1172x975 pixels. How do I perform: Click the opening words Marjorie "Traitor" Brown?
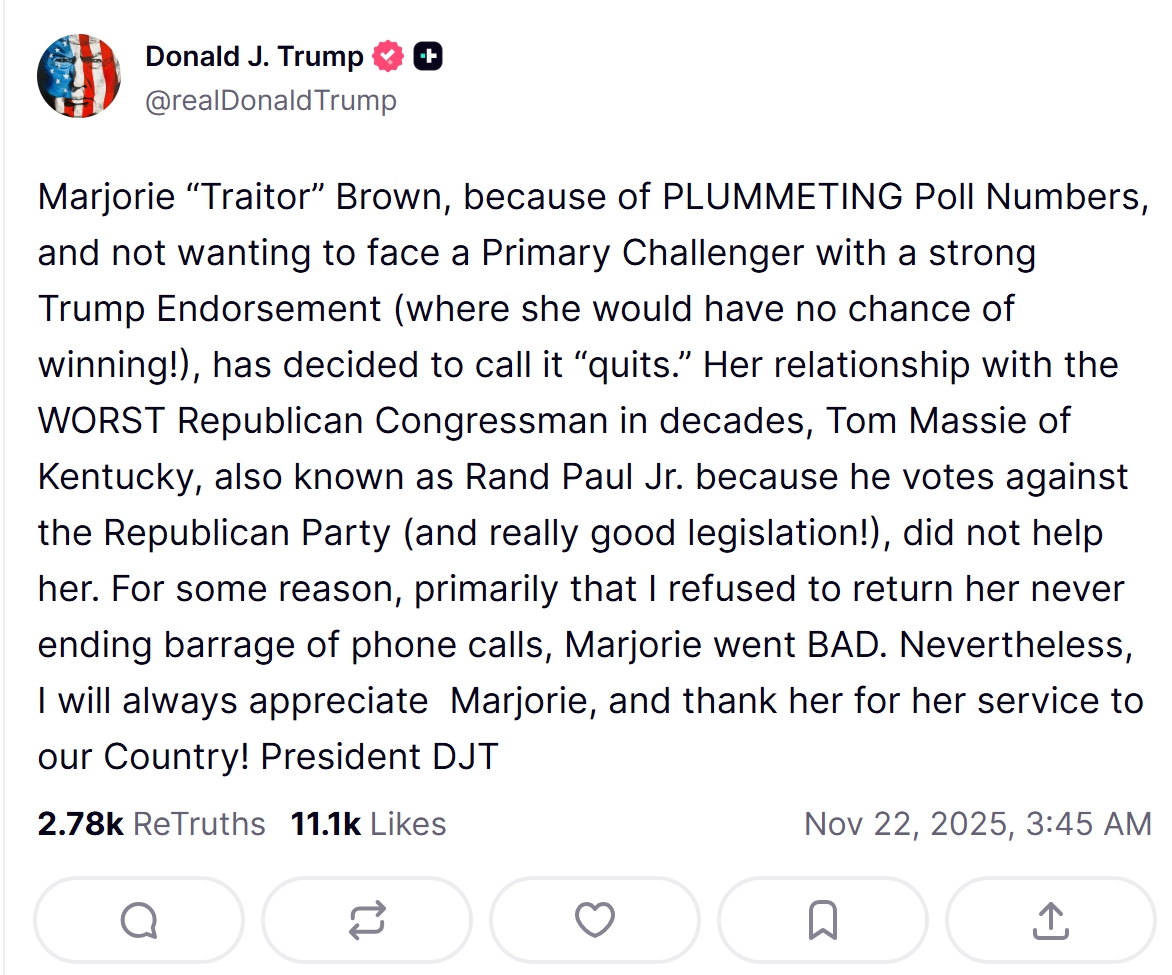point(236,197)
